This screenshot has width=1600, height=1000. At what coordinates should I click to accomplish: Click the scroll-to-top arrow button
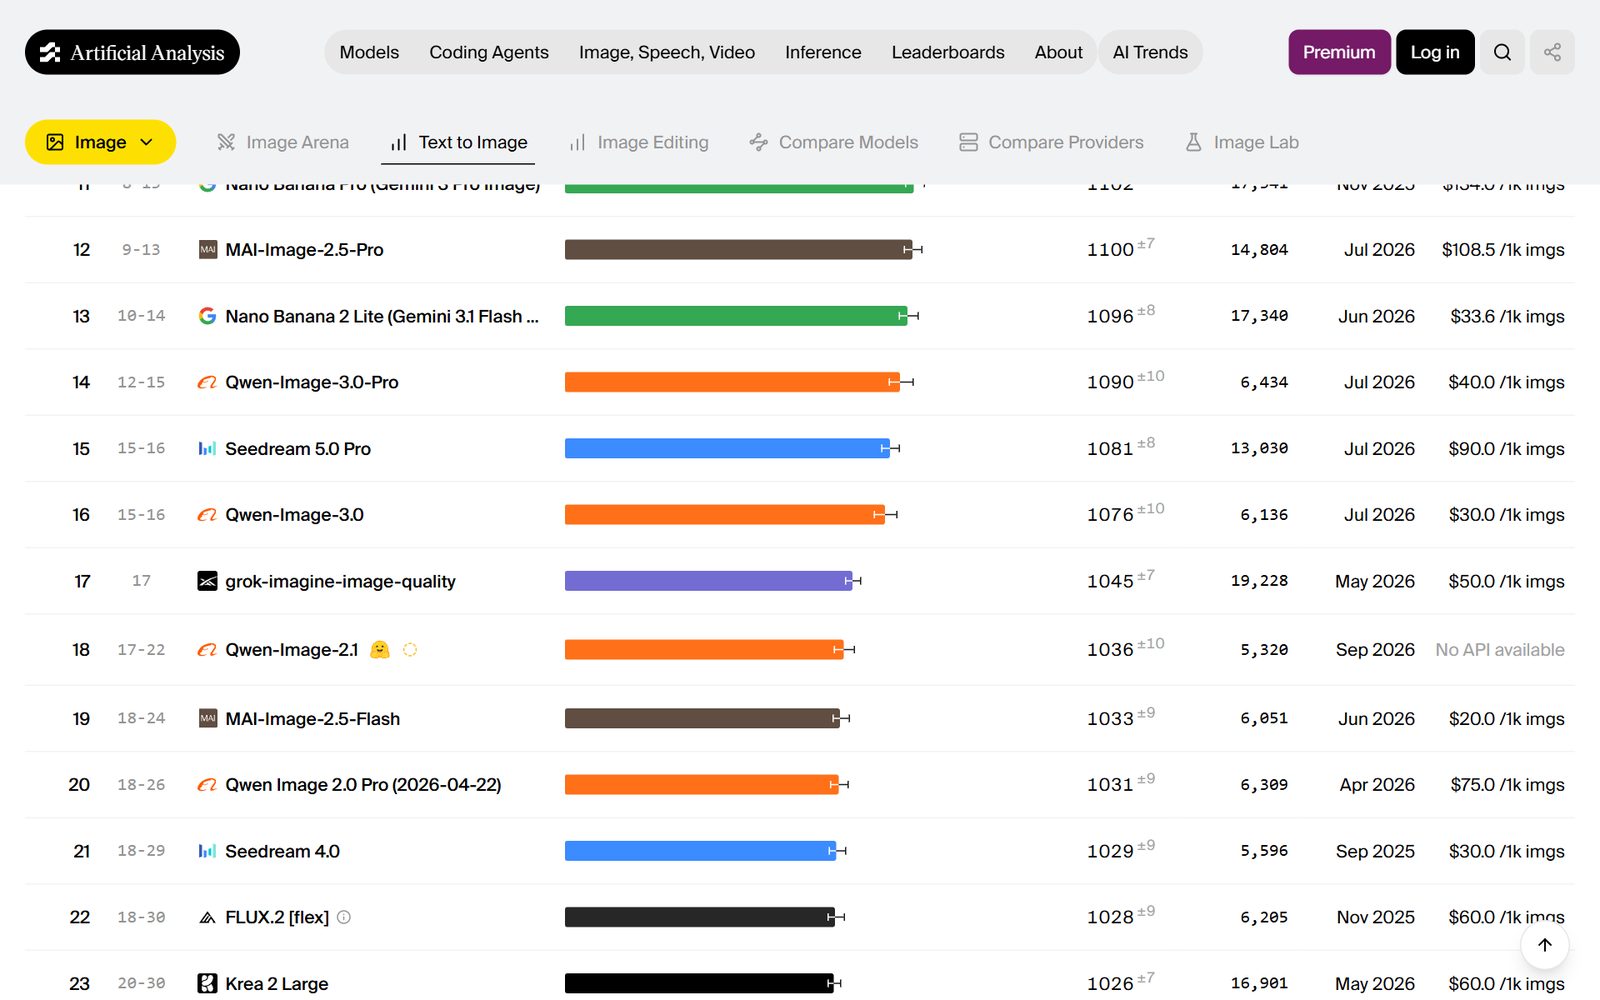[x=1544, y=945]
